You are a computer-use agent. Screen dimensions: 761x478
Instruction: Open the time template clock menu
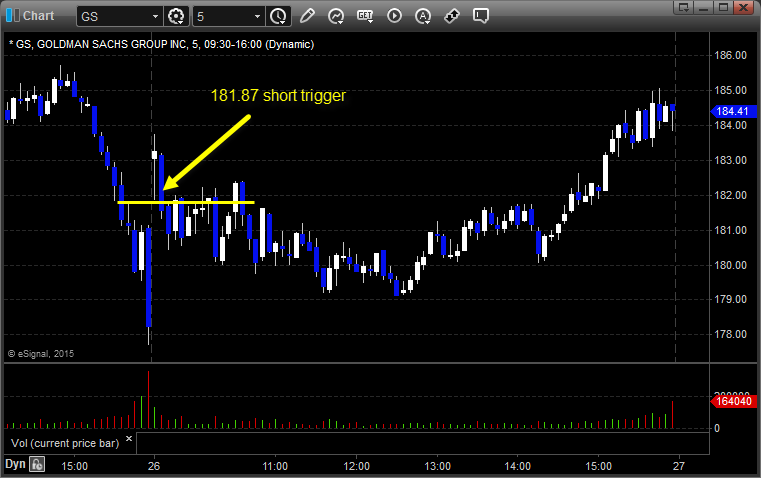pyautogui.click(x=278, y=16)
